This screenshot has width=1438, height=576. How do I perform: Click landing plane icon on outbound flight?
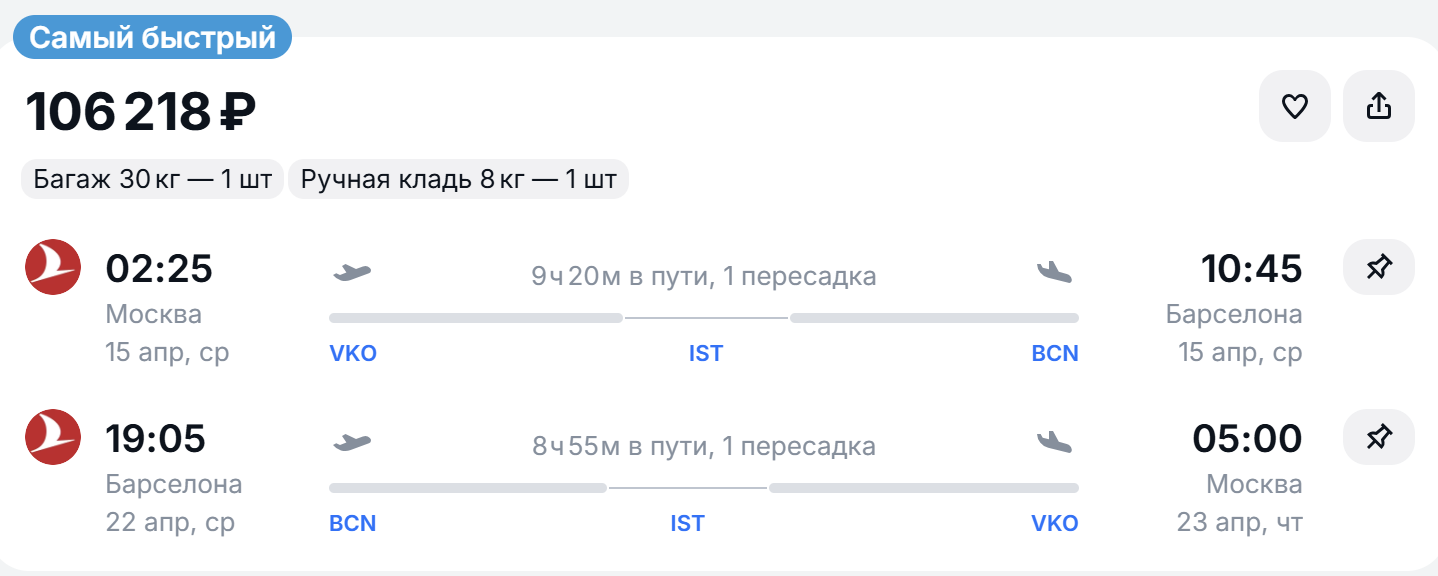[x=1054, y=271]
